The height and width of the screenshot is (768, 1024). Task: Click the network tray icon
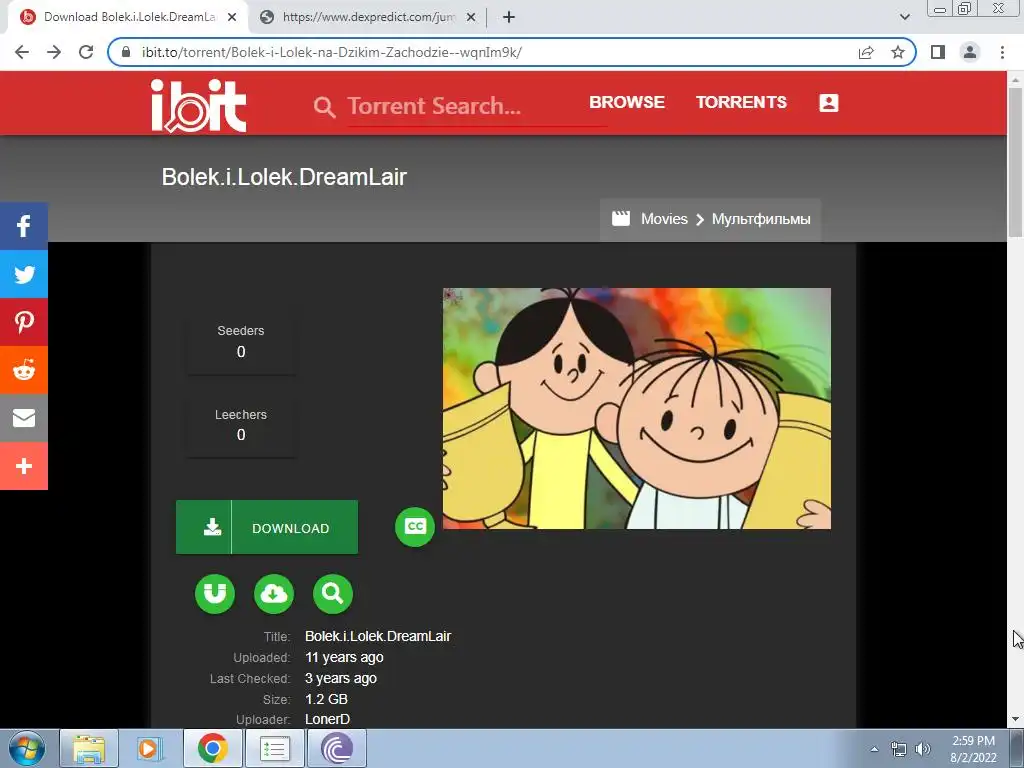pyautogui.click(x=899, y=749)
